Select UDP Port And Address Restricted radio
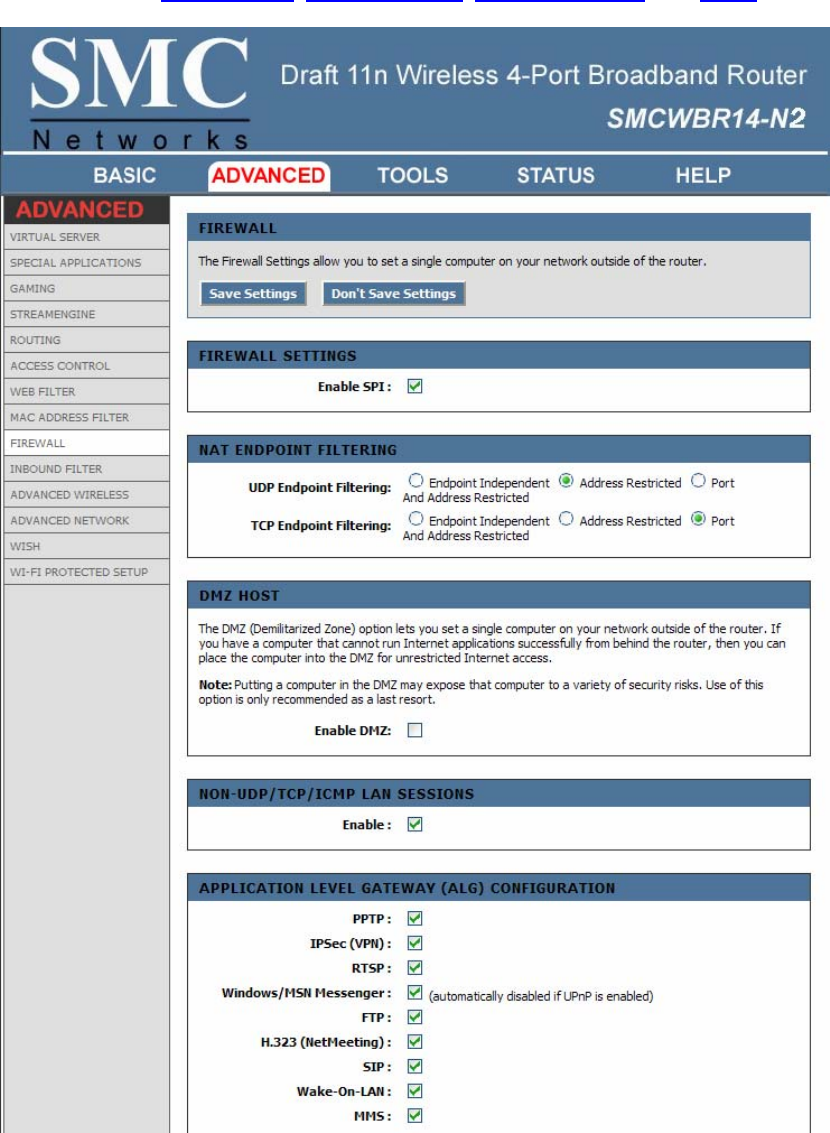 (x=698, y=481)
